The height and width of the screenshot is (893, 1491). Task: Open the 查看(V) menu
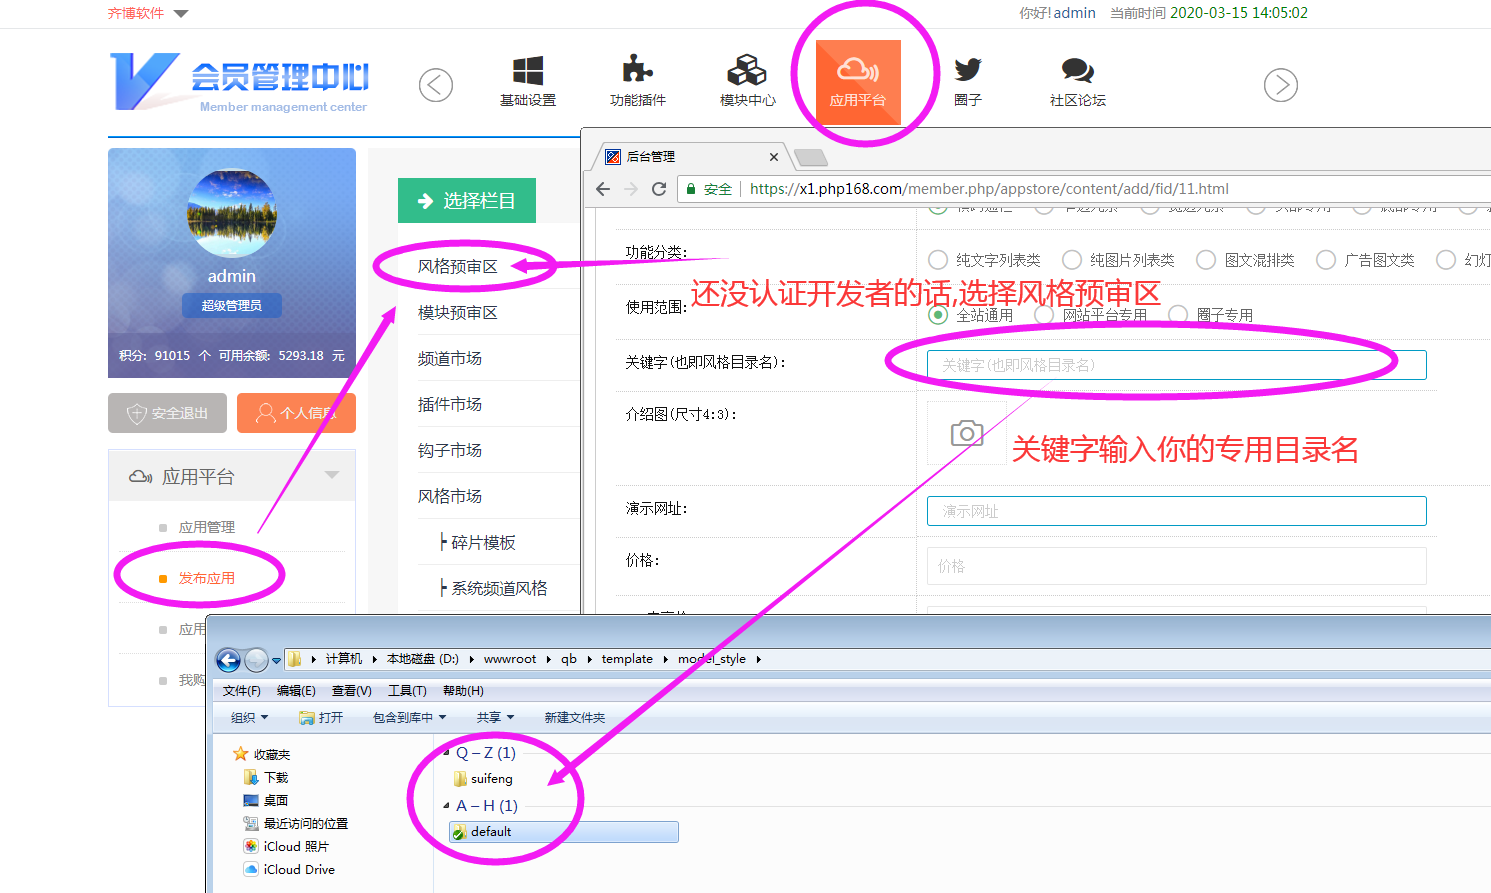(x=351, y=691)
